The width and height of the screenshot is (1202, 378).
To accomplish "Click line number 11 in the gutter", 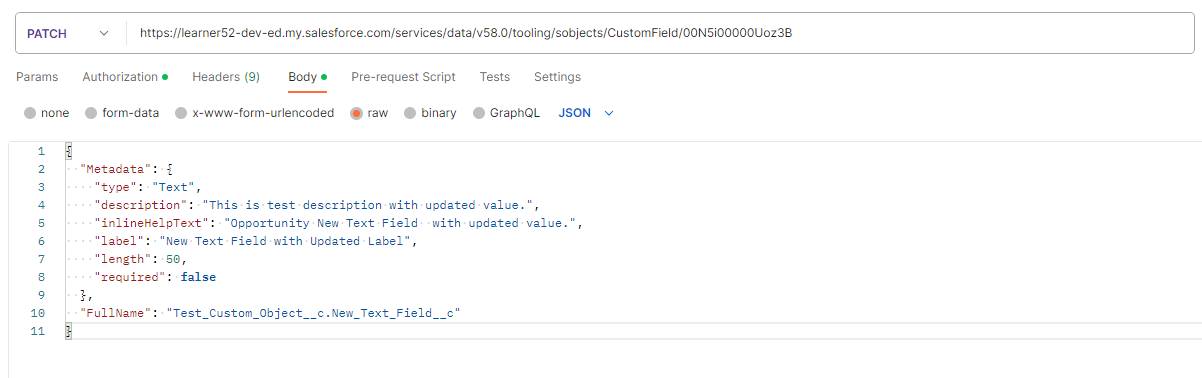I will [39, 331].
